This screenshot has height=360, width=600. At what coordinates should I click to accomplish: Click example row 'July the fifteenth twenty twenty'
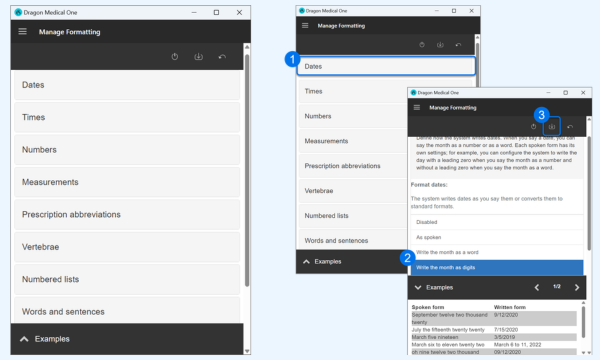pyautogui.click(x=494, y=329)
